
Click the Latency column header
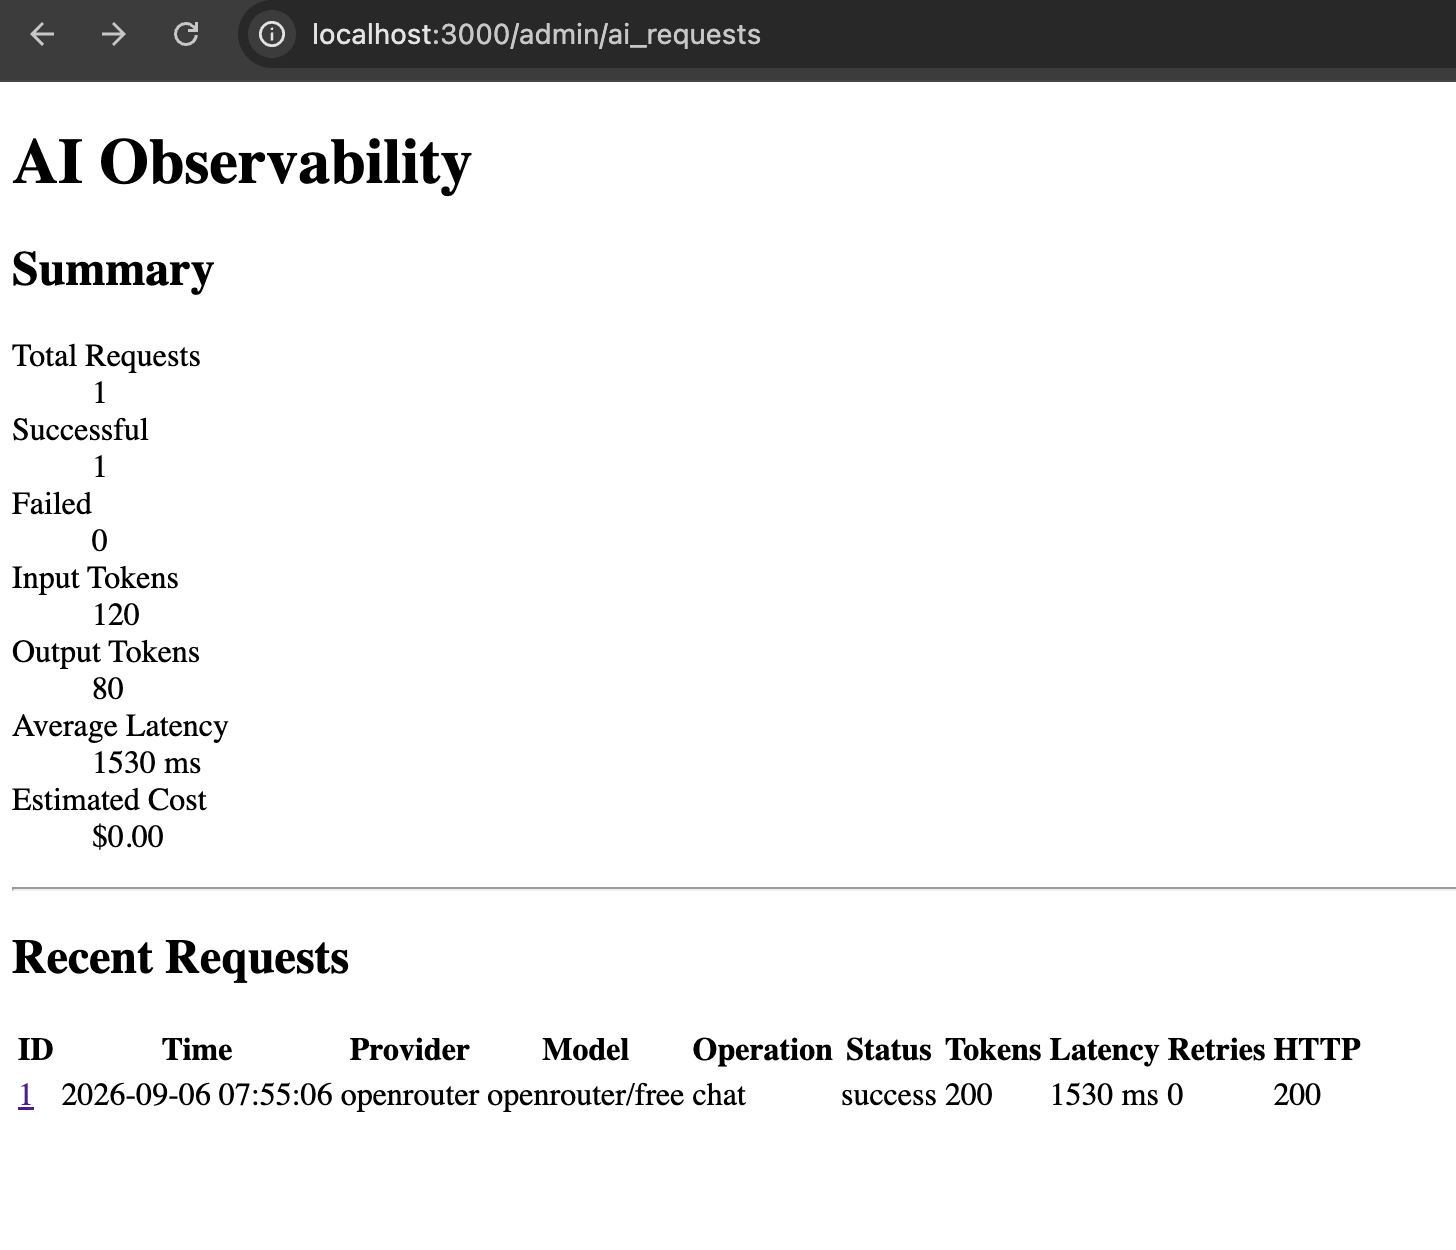1104,1050
